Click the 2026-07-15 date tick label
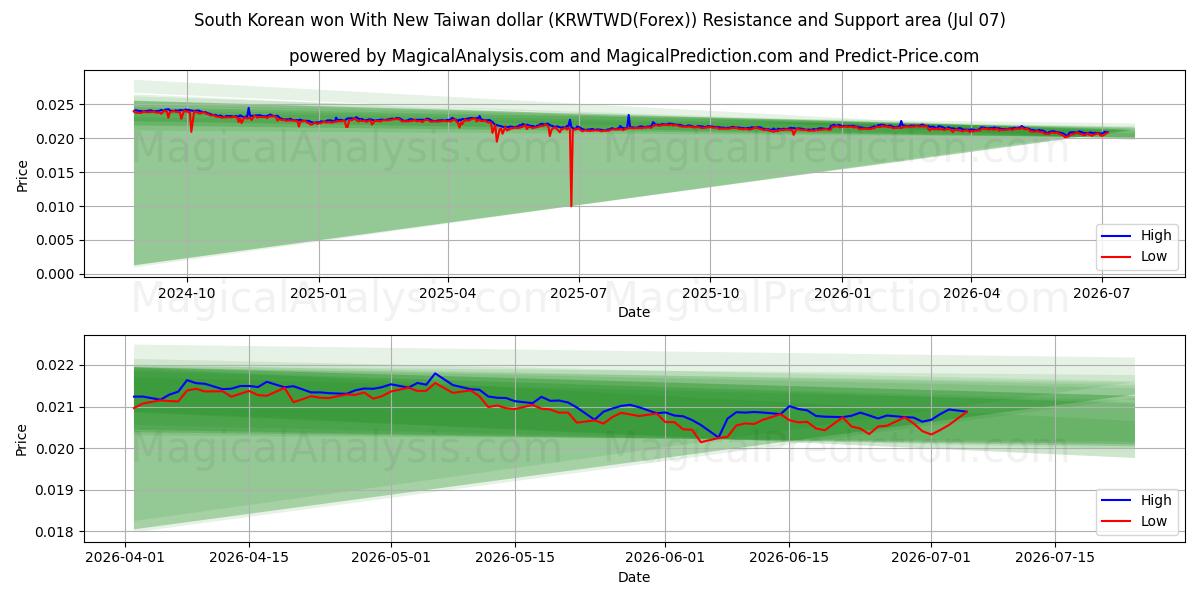 1055,557
